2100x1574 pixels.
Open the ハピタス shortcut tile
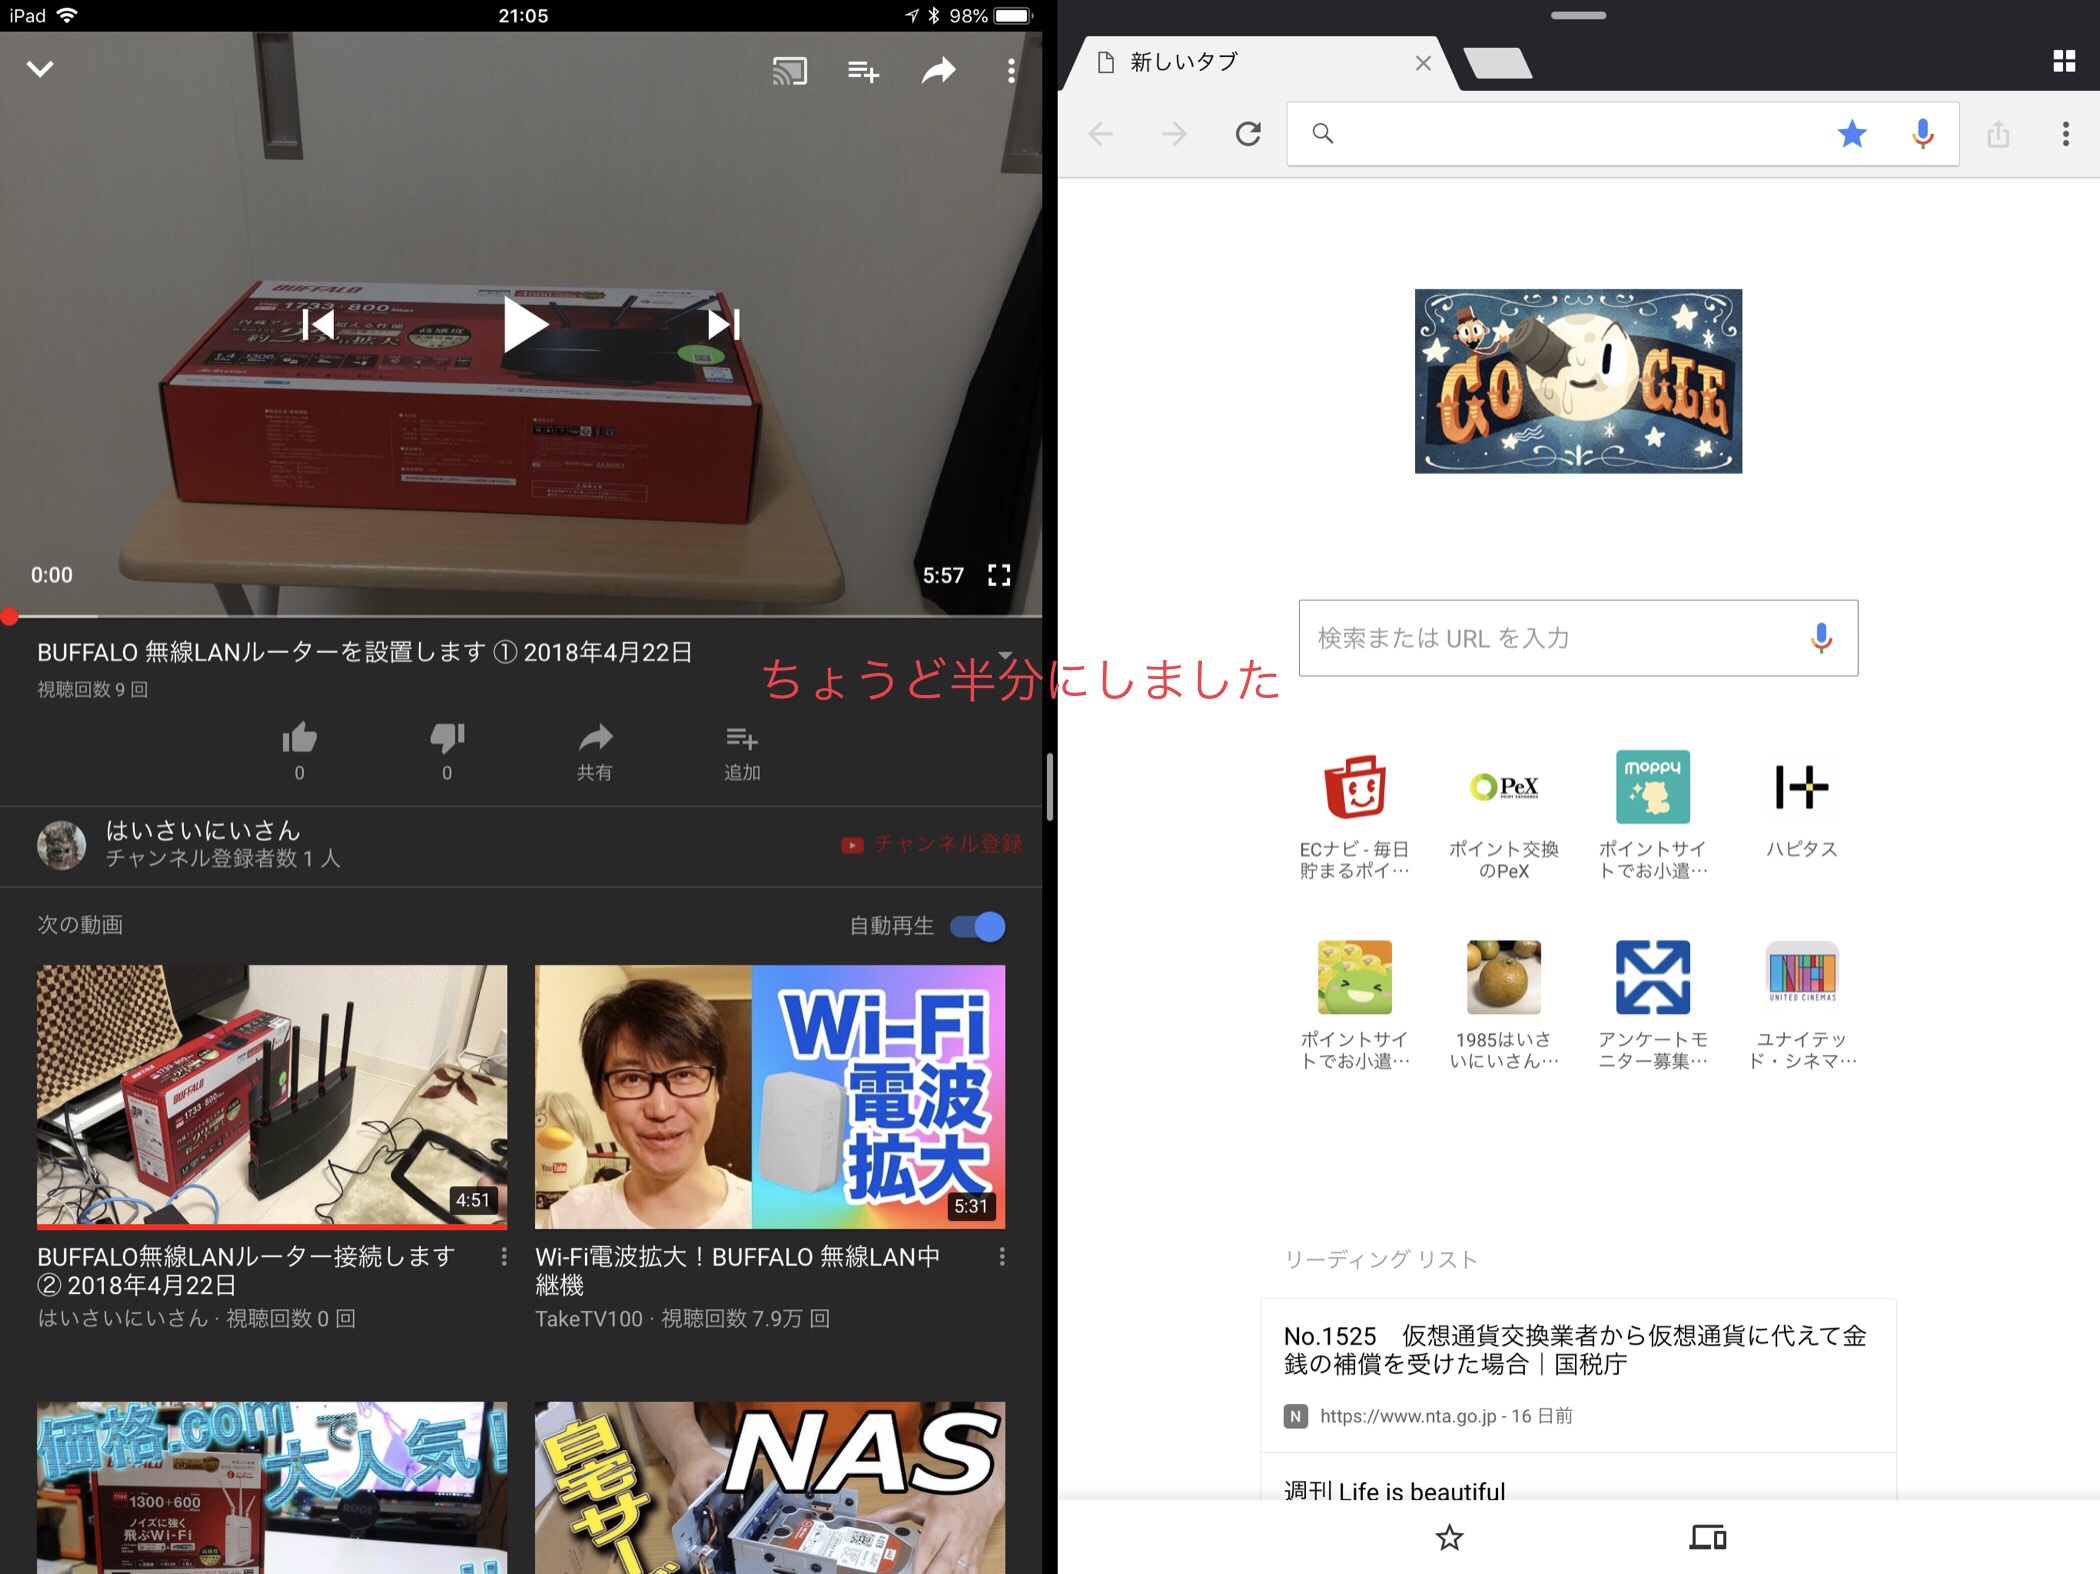(1801, 806)
